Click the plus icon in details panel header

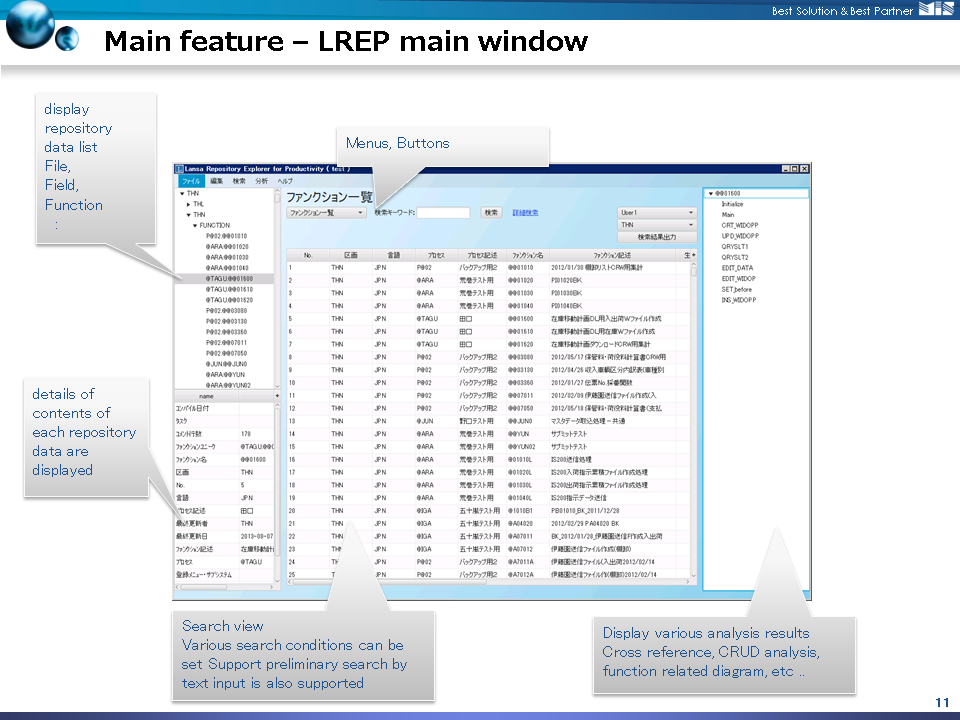coord(277,396)
